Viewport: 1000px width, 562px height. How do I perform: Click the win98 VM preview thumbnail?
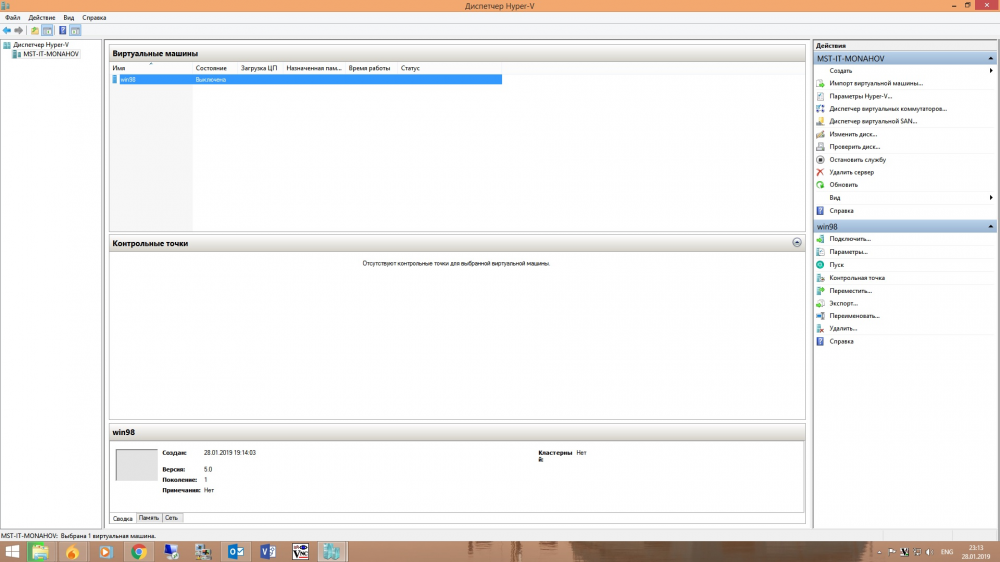tap(136, 465)
